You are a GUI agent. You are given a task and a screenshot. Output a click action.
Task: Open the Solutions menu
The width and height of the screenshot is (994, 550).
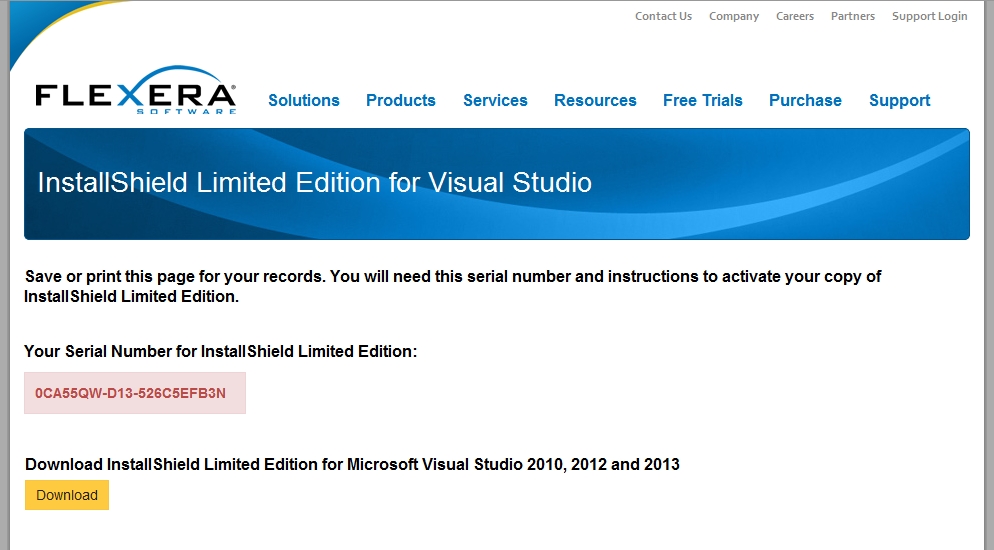pos(304,100)
